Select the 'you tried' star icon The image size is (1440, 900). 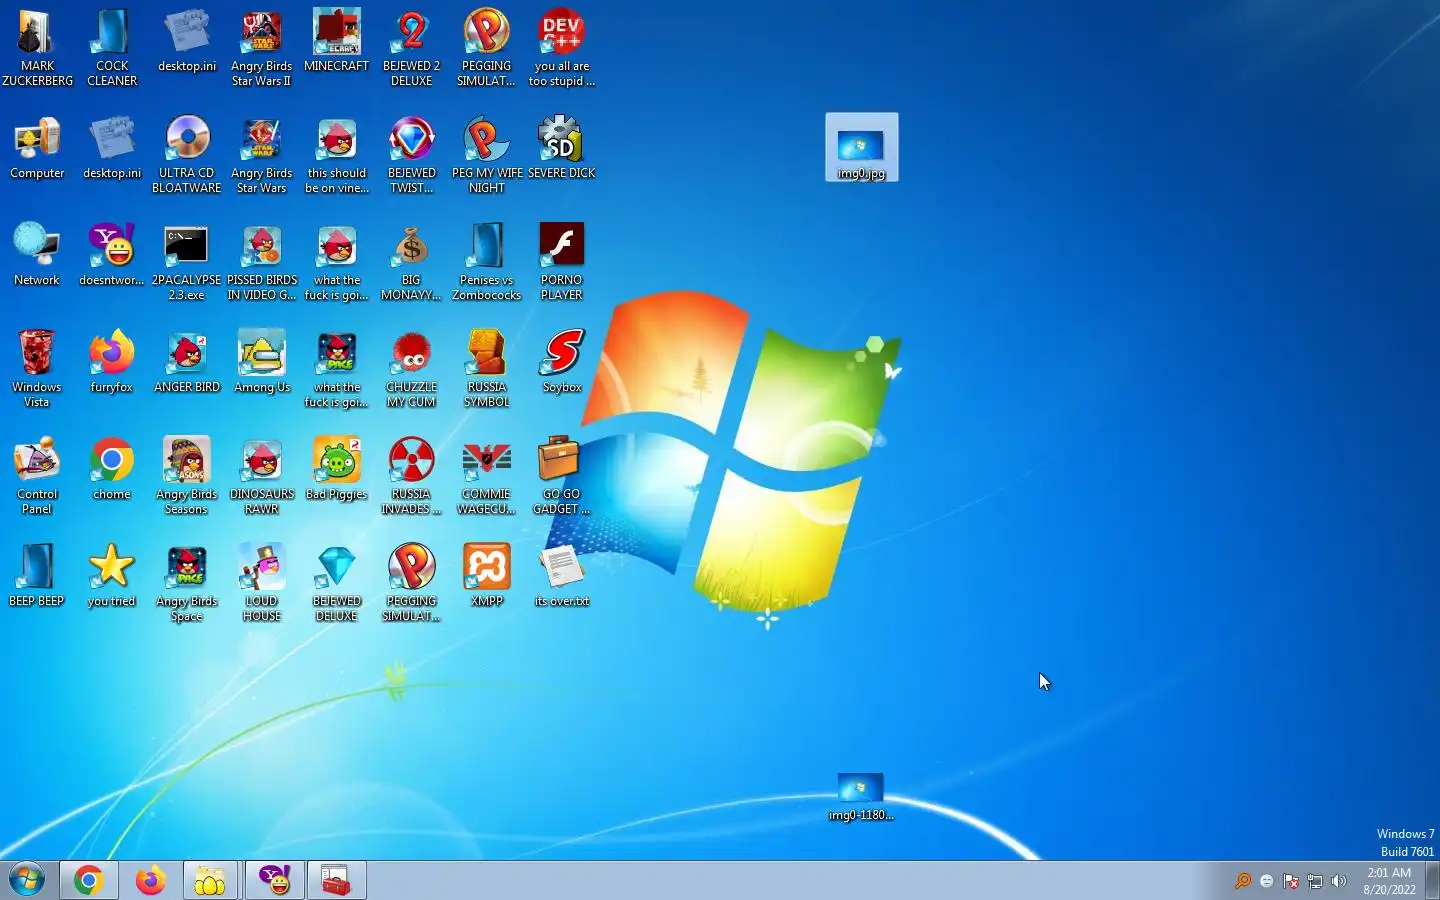(x=112, y=576)
